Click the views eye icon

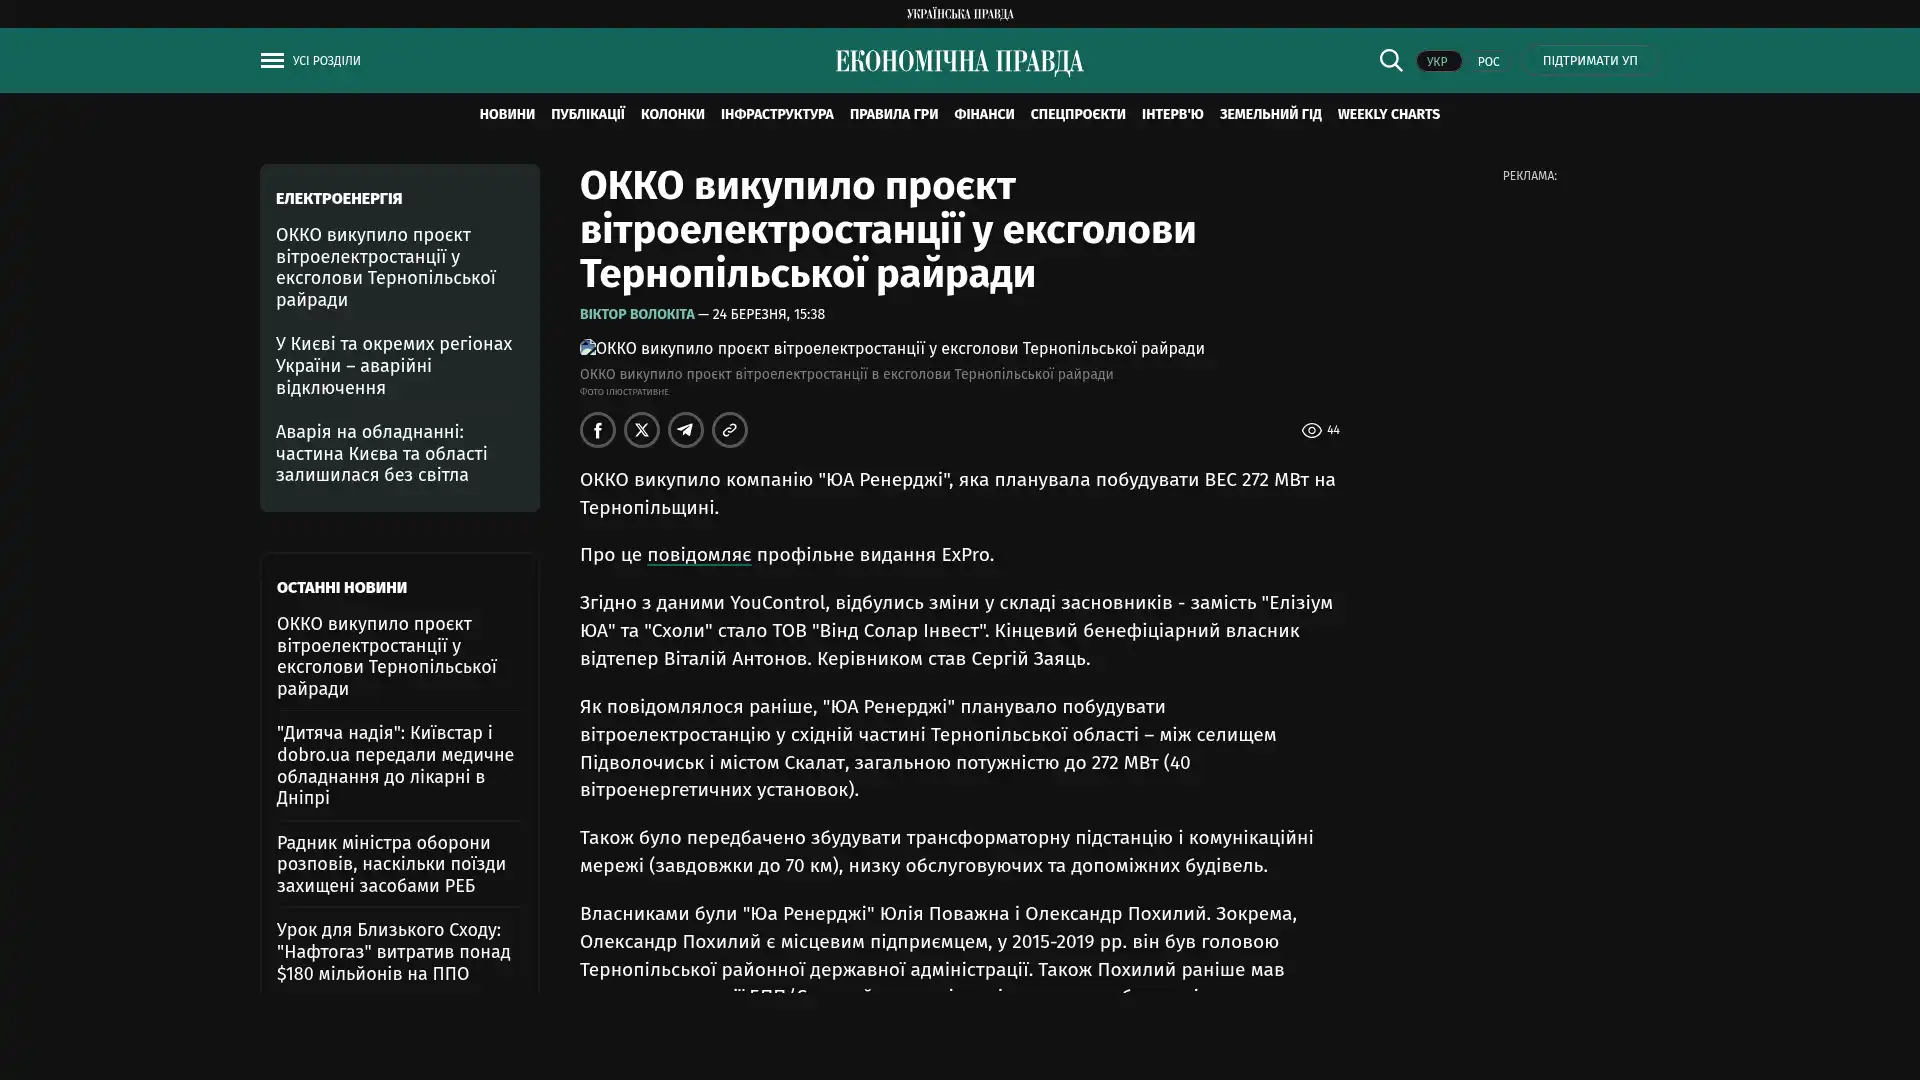tap(1311, 430)
